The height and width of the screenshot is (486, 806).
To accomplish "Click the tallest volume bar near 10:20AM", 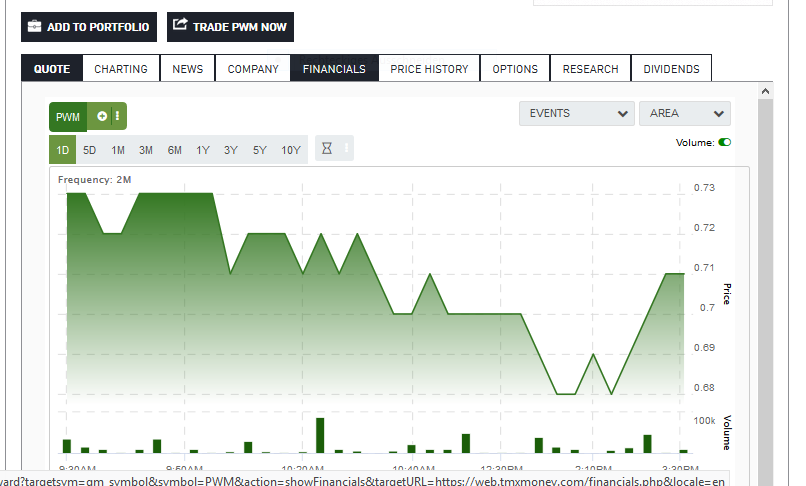I will click(320, 435).
